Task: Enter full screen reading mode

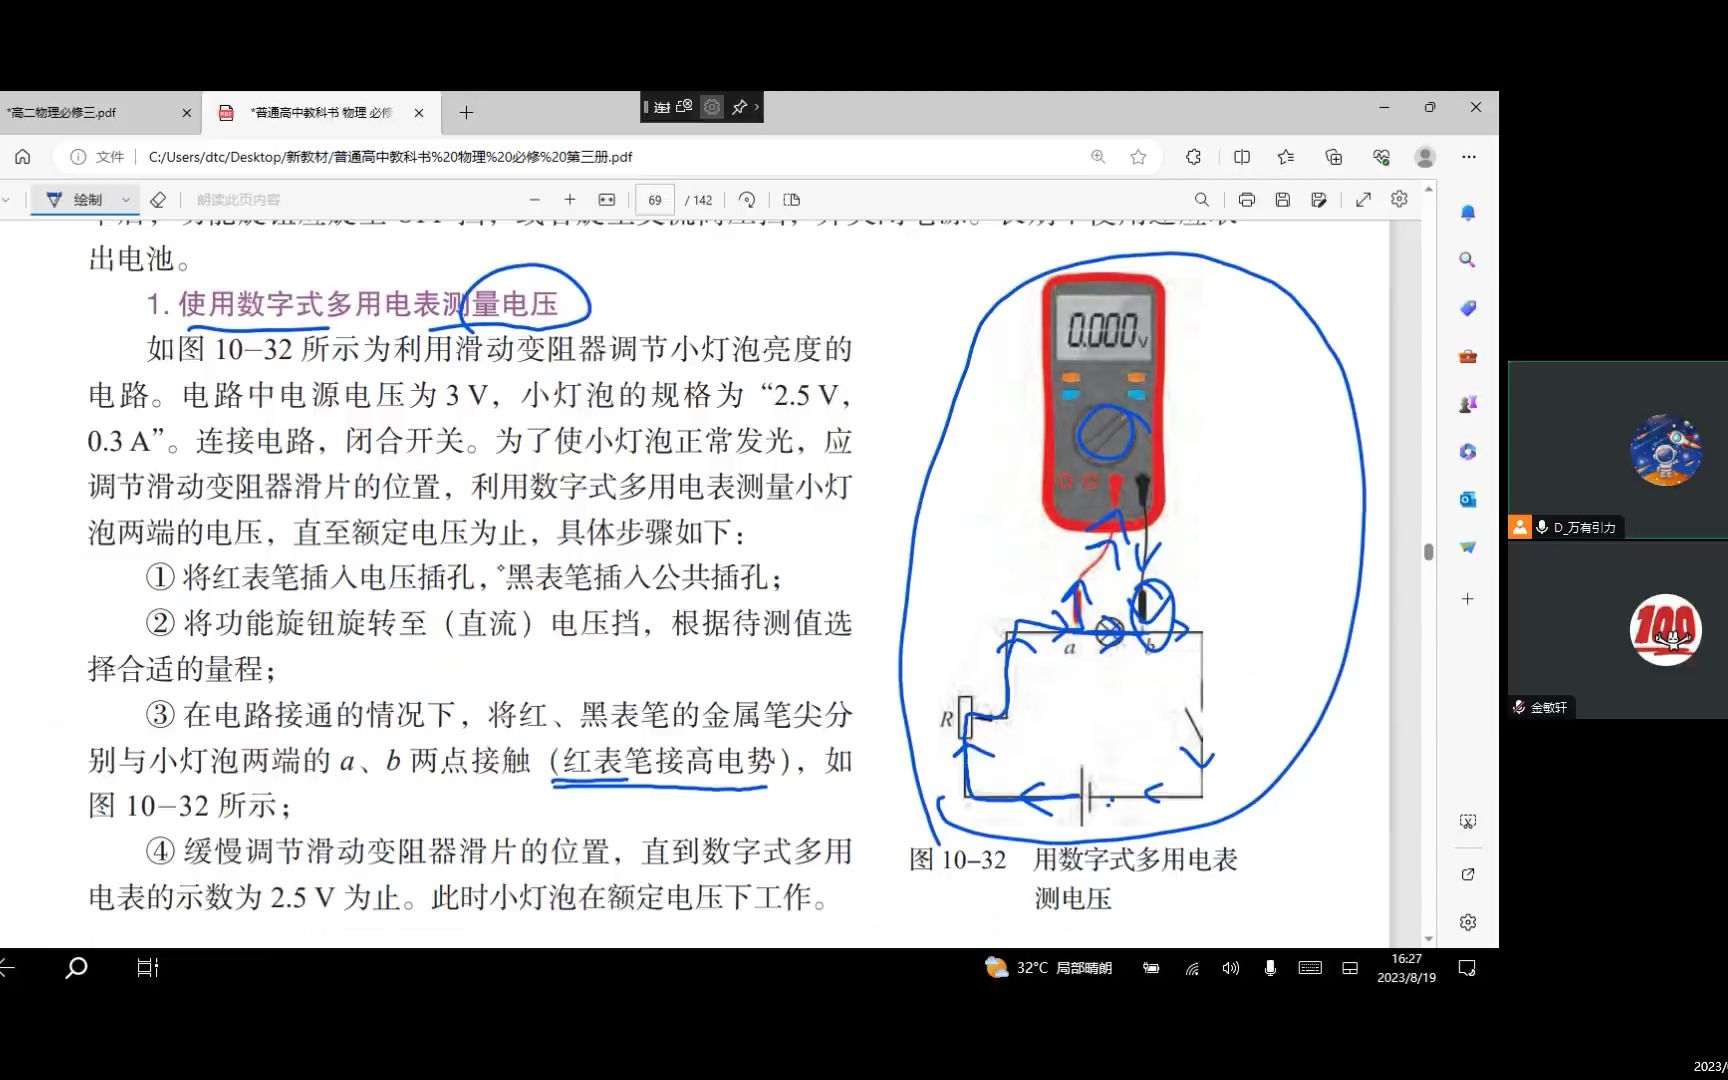Action: coord(1363,199)
